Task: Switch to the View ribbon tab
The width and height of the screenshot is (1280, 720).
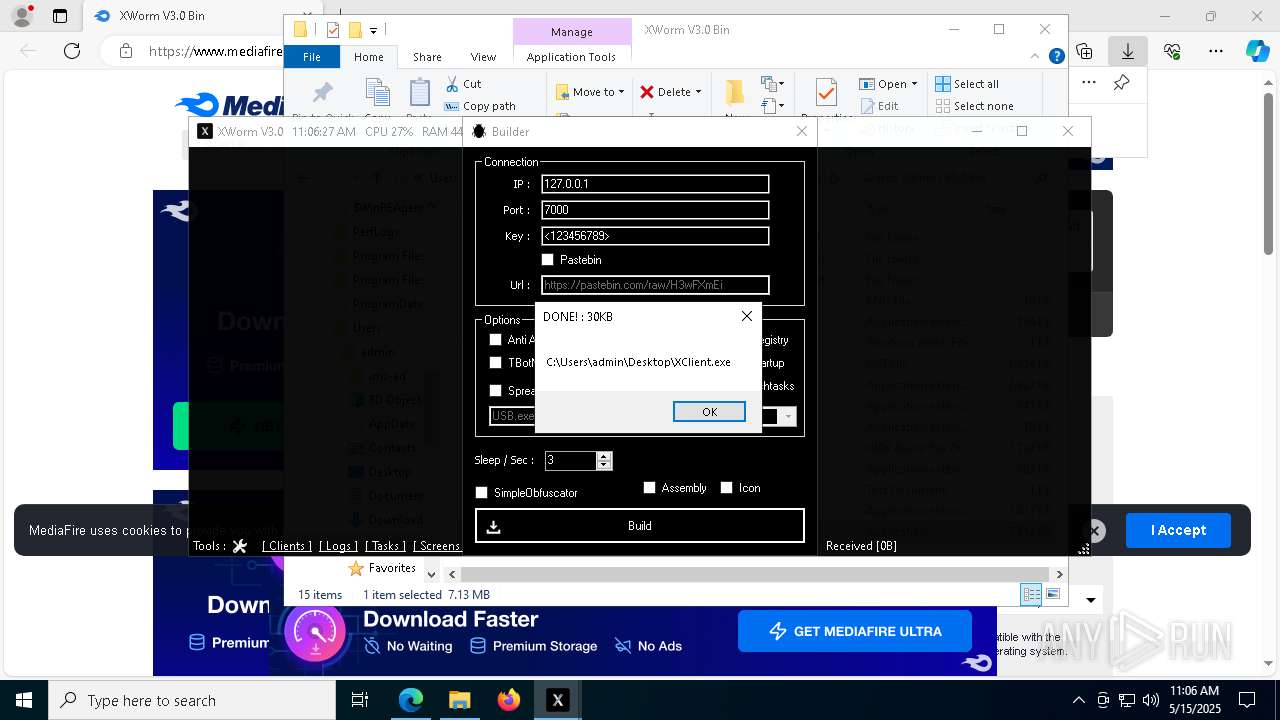Action: click(x=483, y=57)
